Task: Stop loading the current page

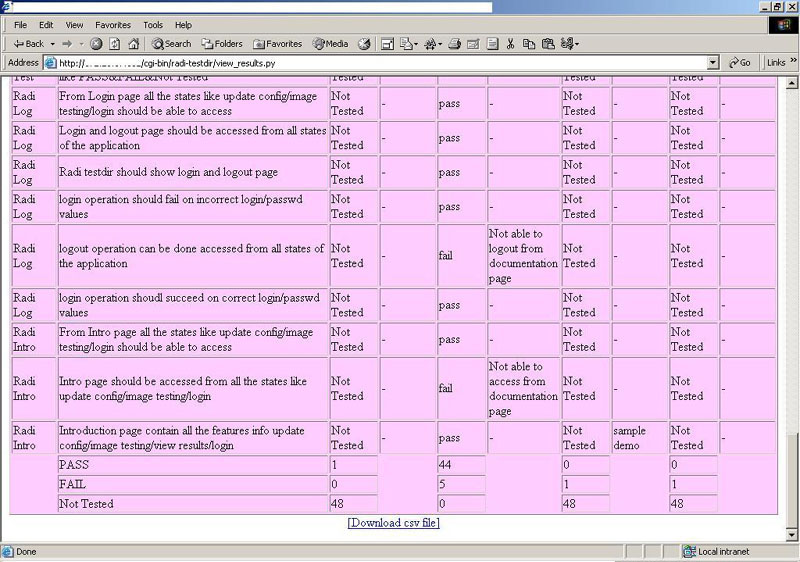Action: pos(96,44)
